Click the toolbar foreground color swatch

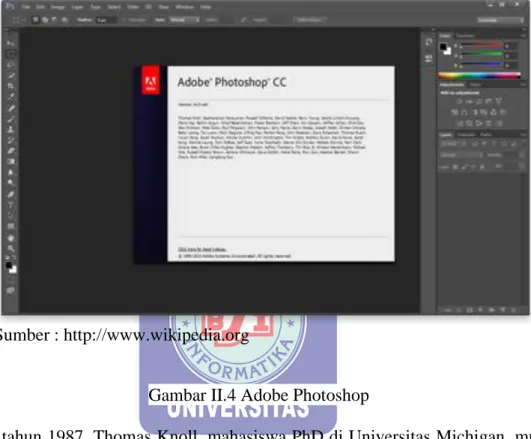8,265
